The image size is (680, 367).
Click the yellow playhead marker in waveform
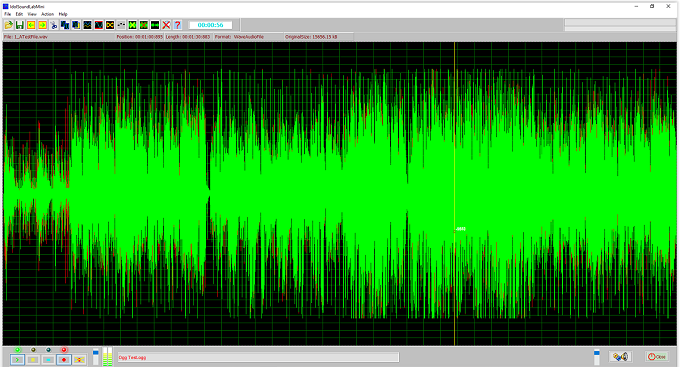point(454,194)
